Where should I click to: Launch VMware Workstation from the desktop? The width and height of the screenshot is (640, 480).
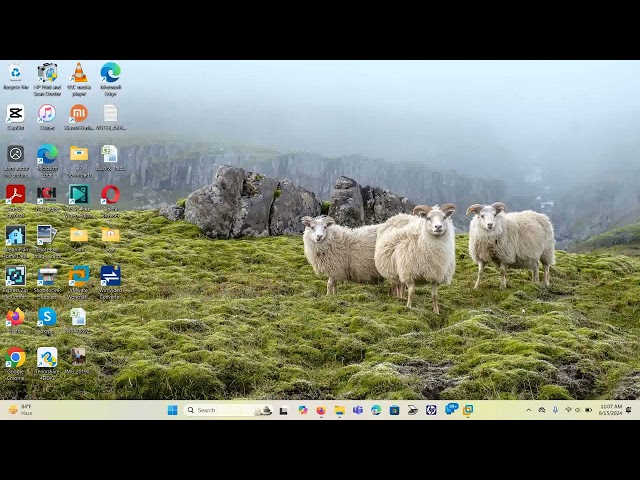79,276
